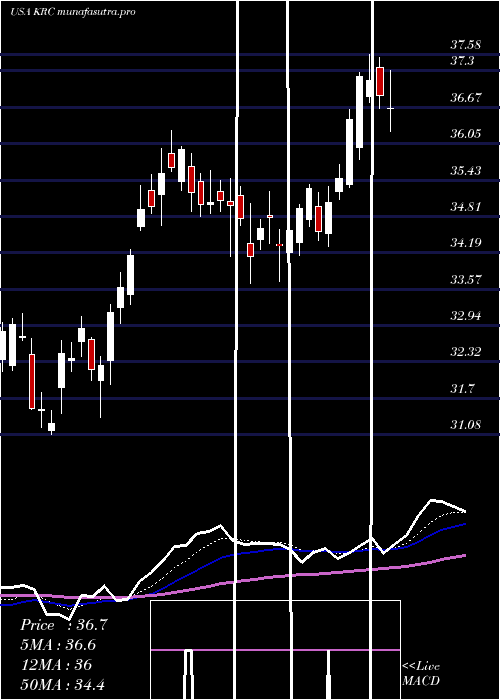
Task: Select the '50MA : 34.4' readout
Action: (62, 684)
